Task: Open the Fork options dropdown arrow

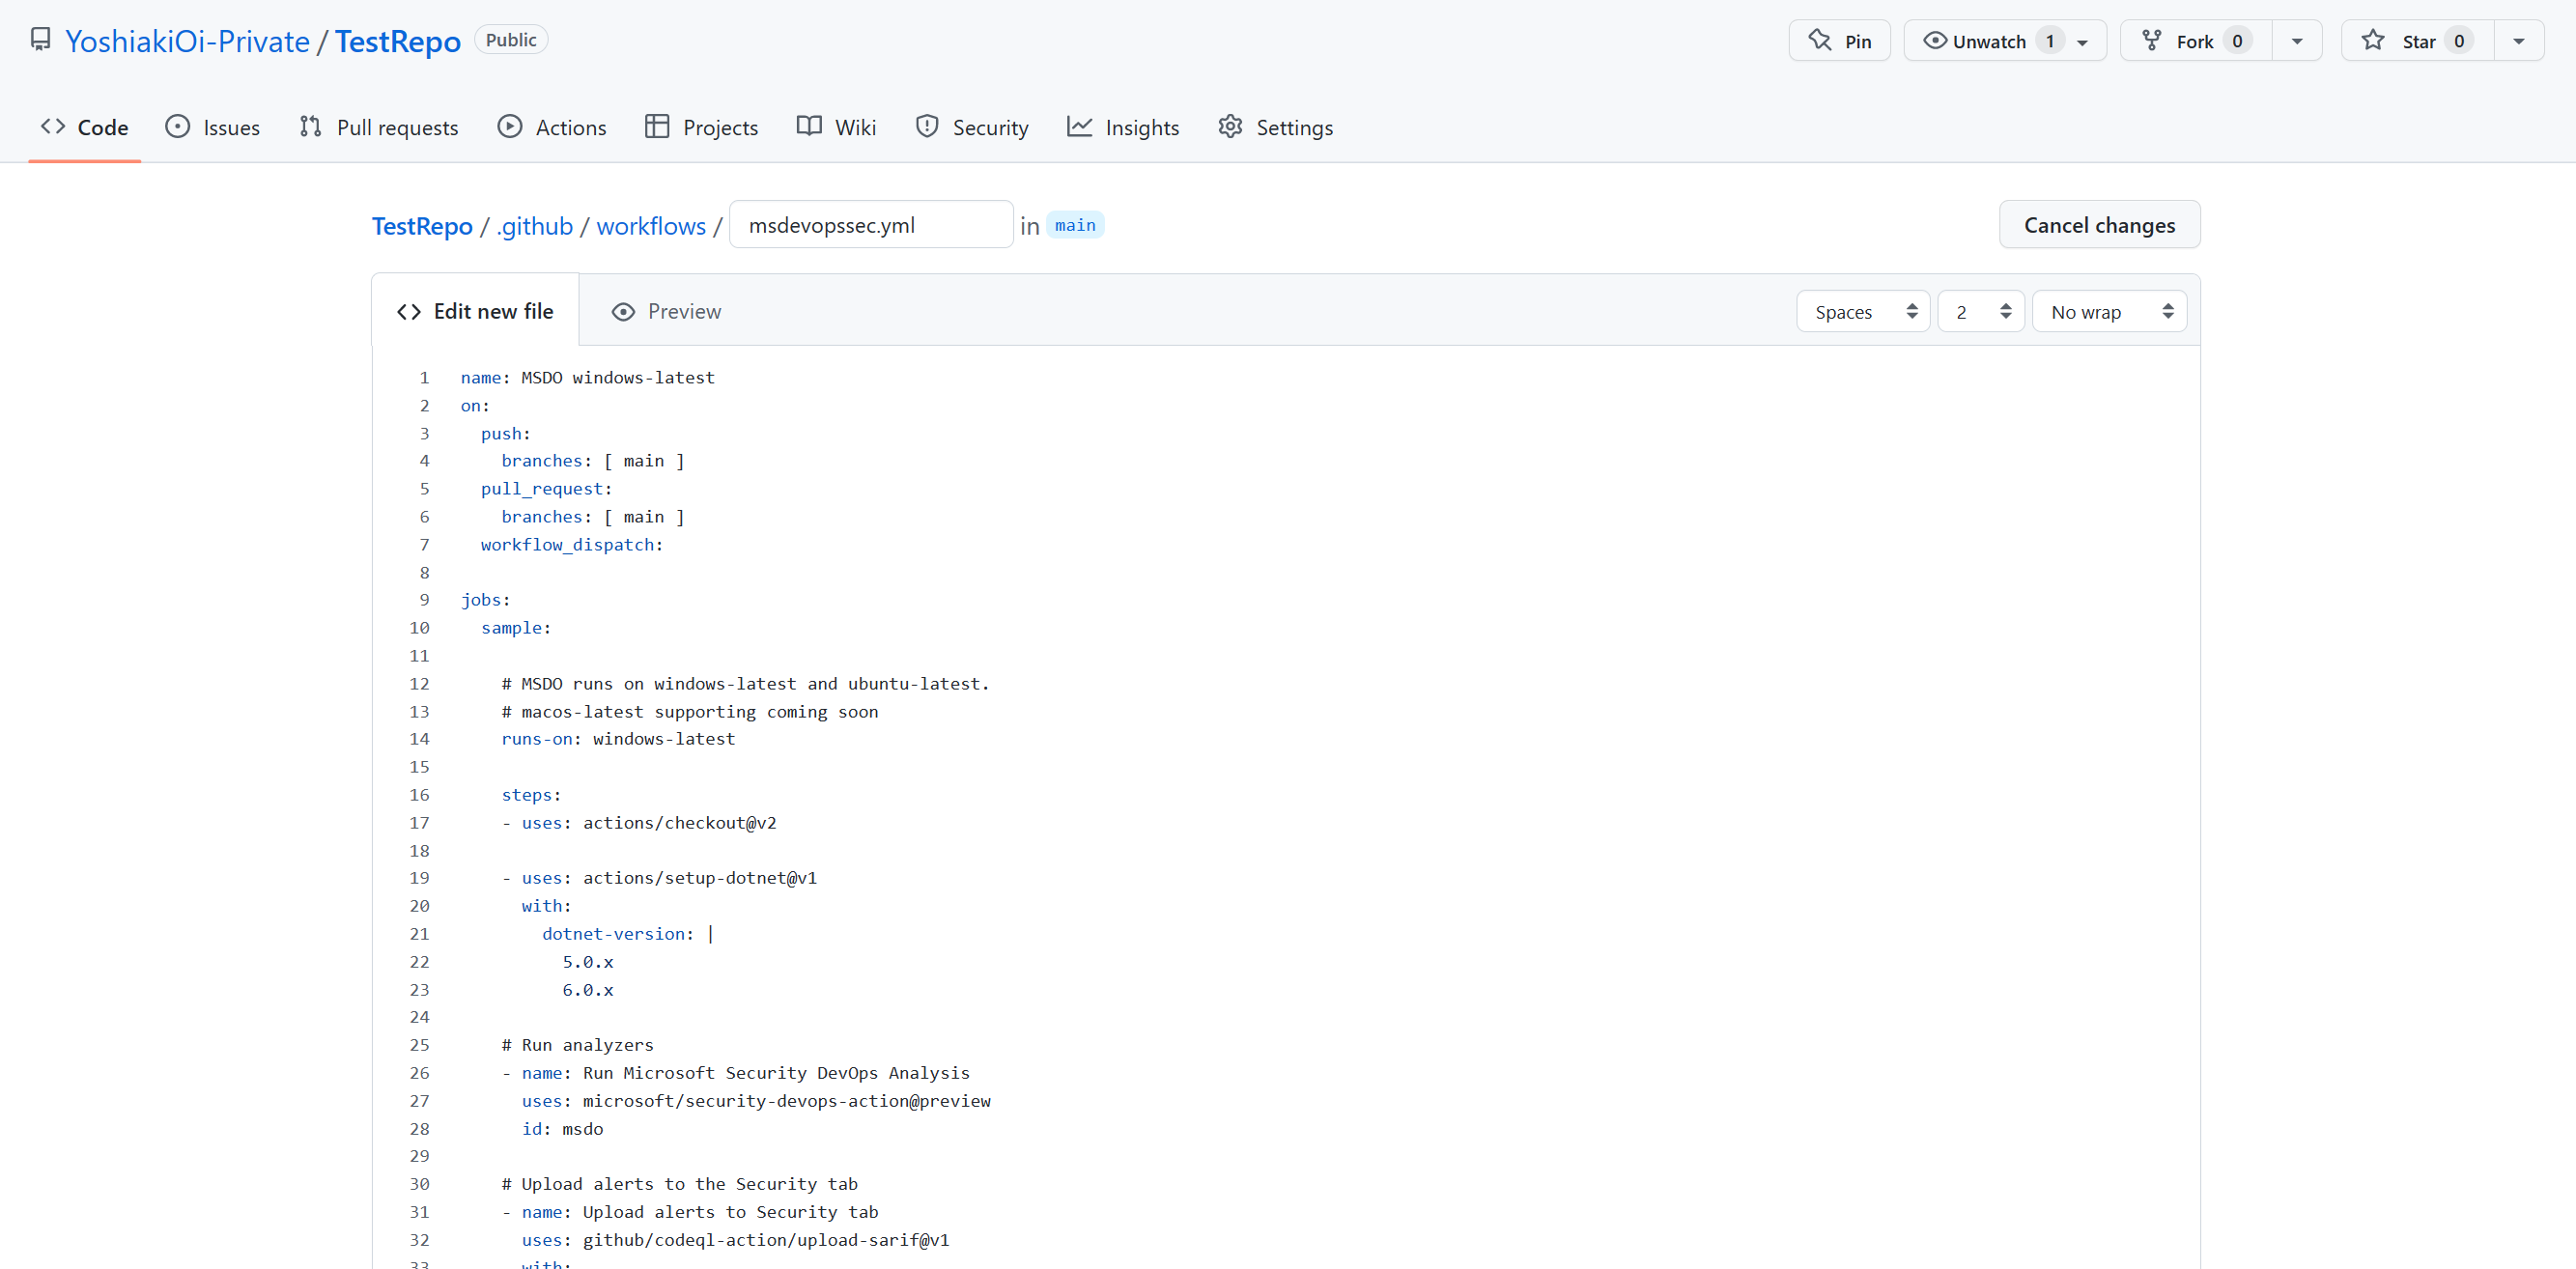Action: click(2296, 40)
